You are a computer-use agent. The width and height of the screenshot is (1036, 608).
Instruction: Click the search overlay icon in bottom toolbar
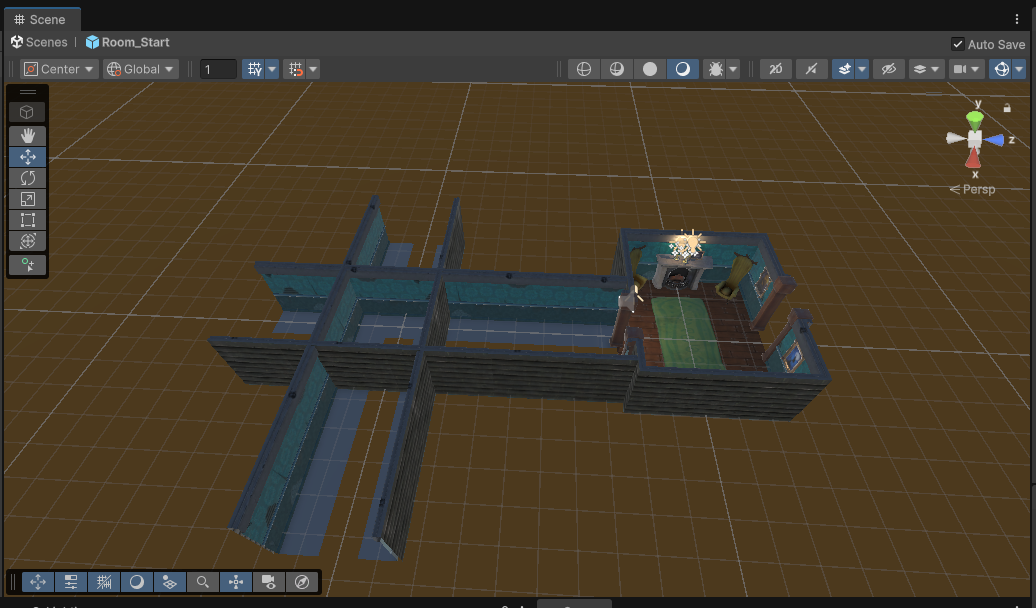[x=203, y=582]
